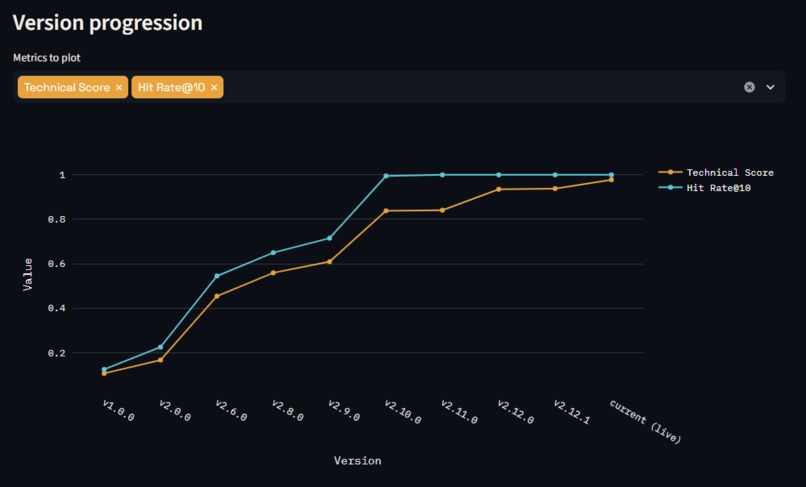Image resolution: width=806 pixels, height=487 pixels.
Task: Click the current (live) axis label
Action: (646, 421)
